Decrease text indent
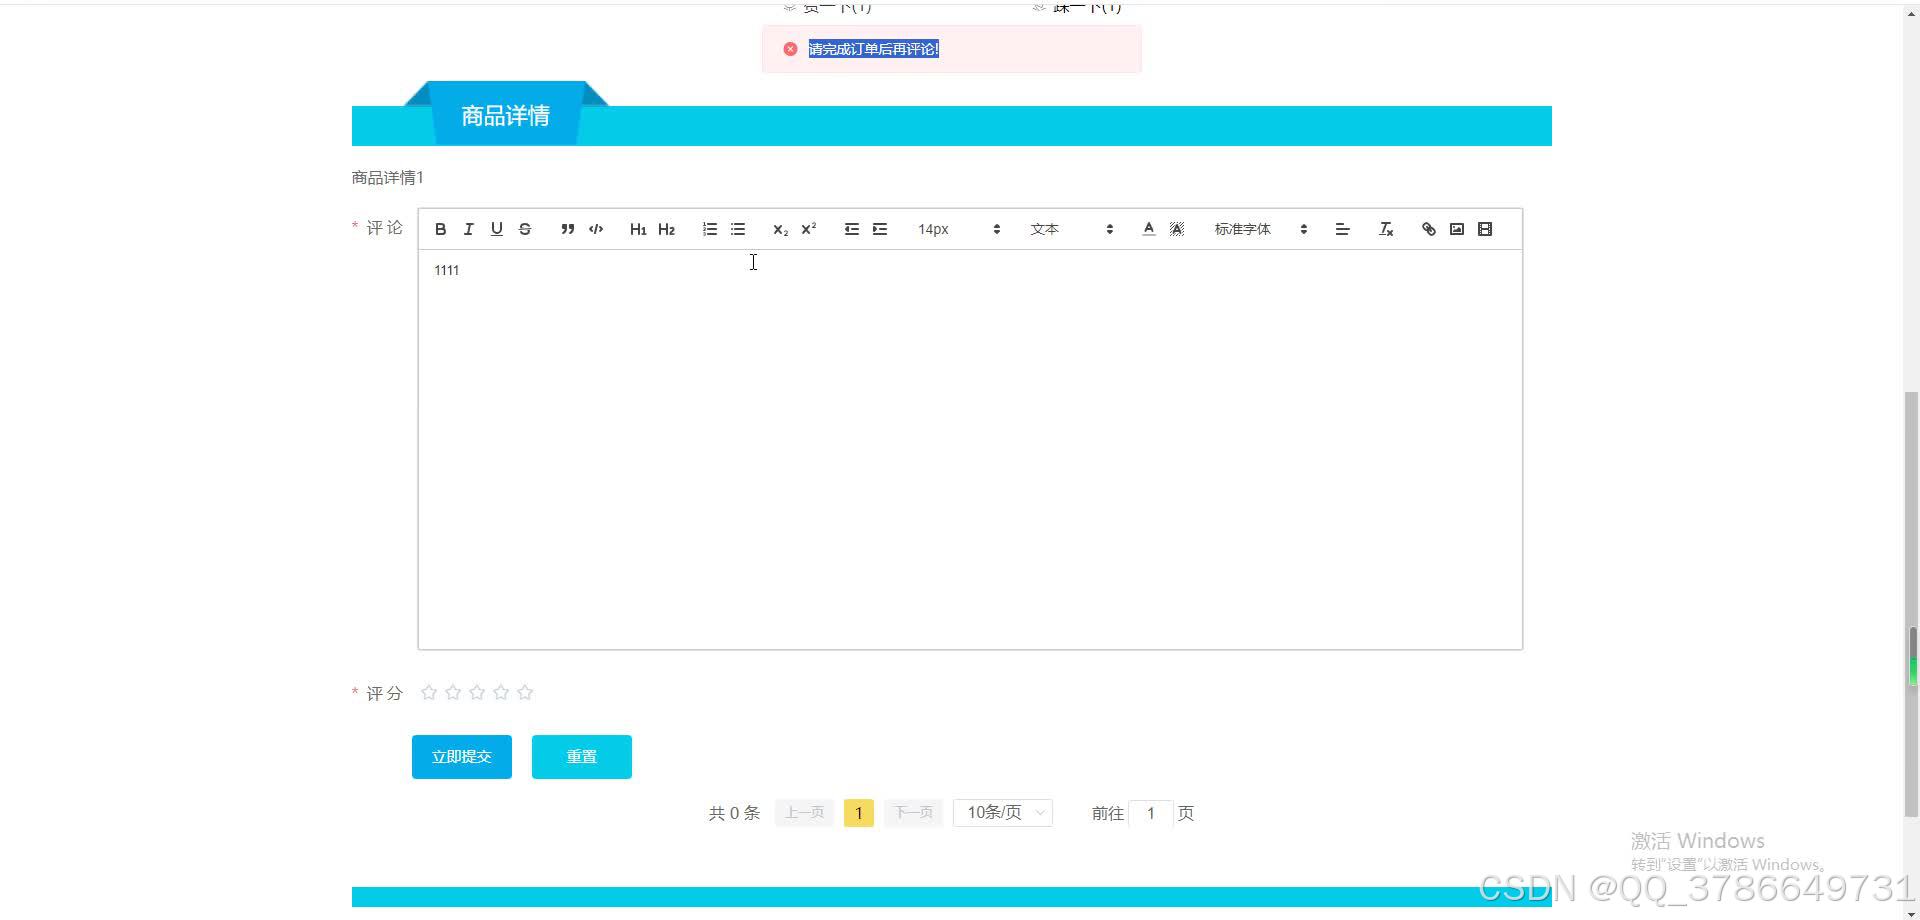The width and height of the screenshot is (1920, 920). click(851, 229)
